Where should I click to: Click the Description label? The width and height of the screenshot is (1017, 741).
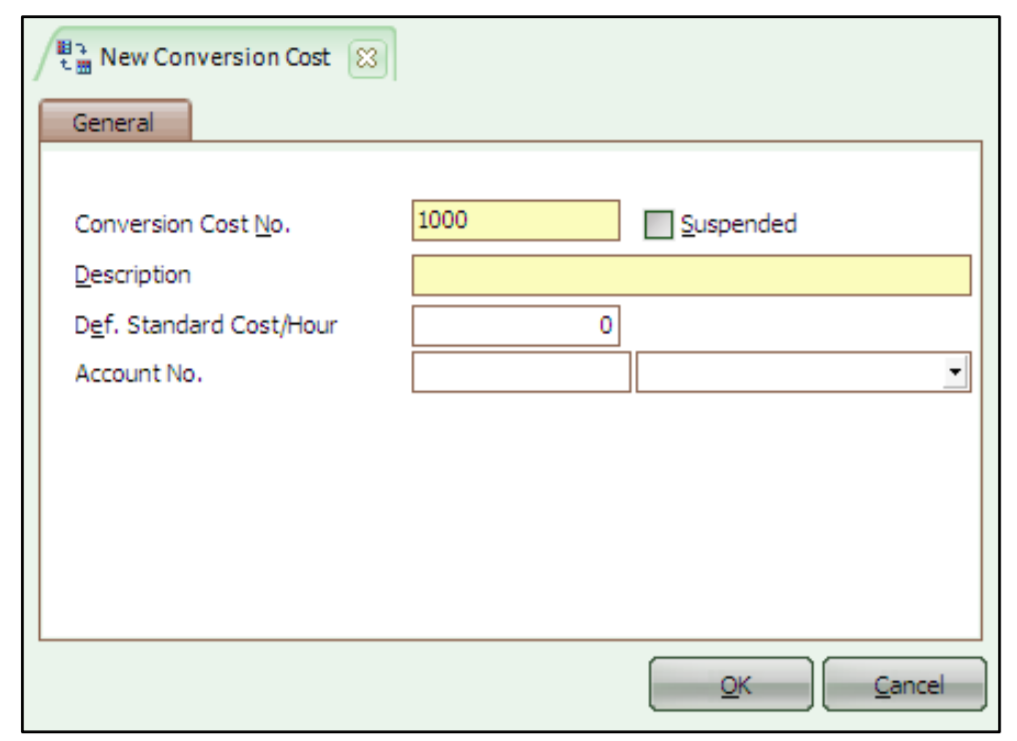(x=132, y=275)
